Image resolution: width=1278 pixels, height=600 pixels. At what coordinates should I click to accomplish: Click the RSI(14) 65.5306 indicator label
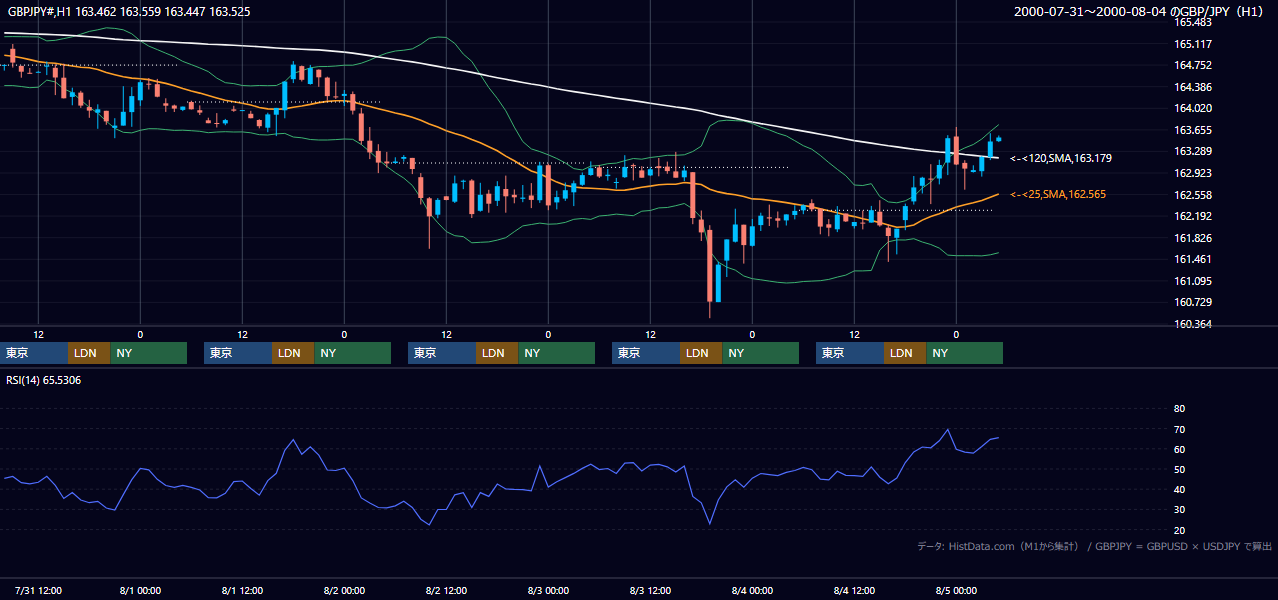click(44, 380)
